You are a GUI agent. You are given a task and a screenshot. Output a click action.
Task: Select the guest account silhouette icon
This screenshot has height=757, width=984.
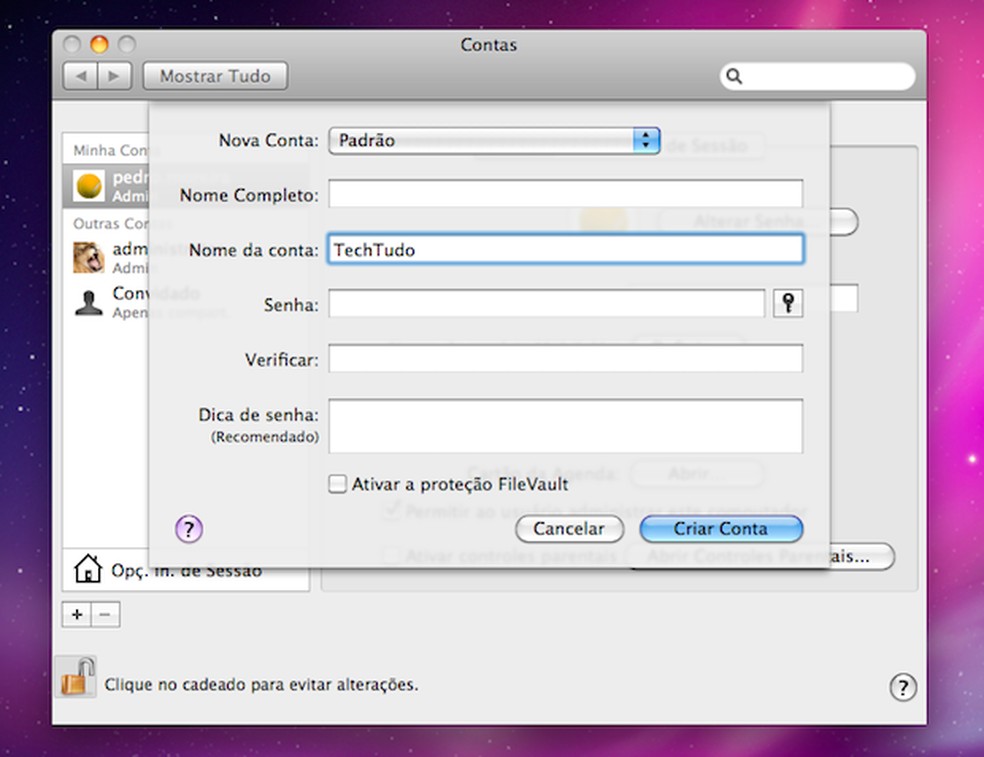pyautogui.click(x=88, y=303)
